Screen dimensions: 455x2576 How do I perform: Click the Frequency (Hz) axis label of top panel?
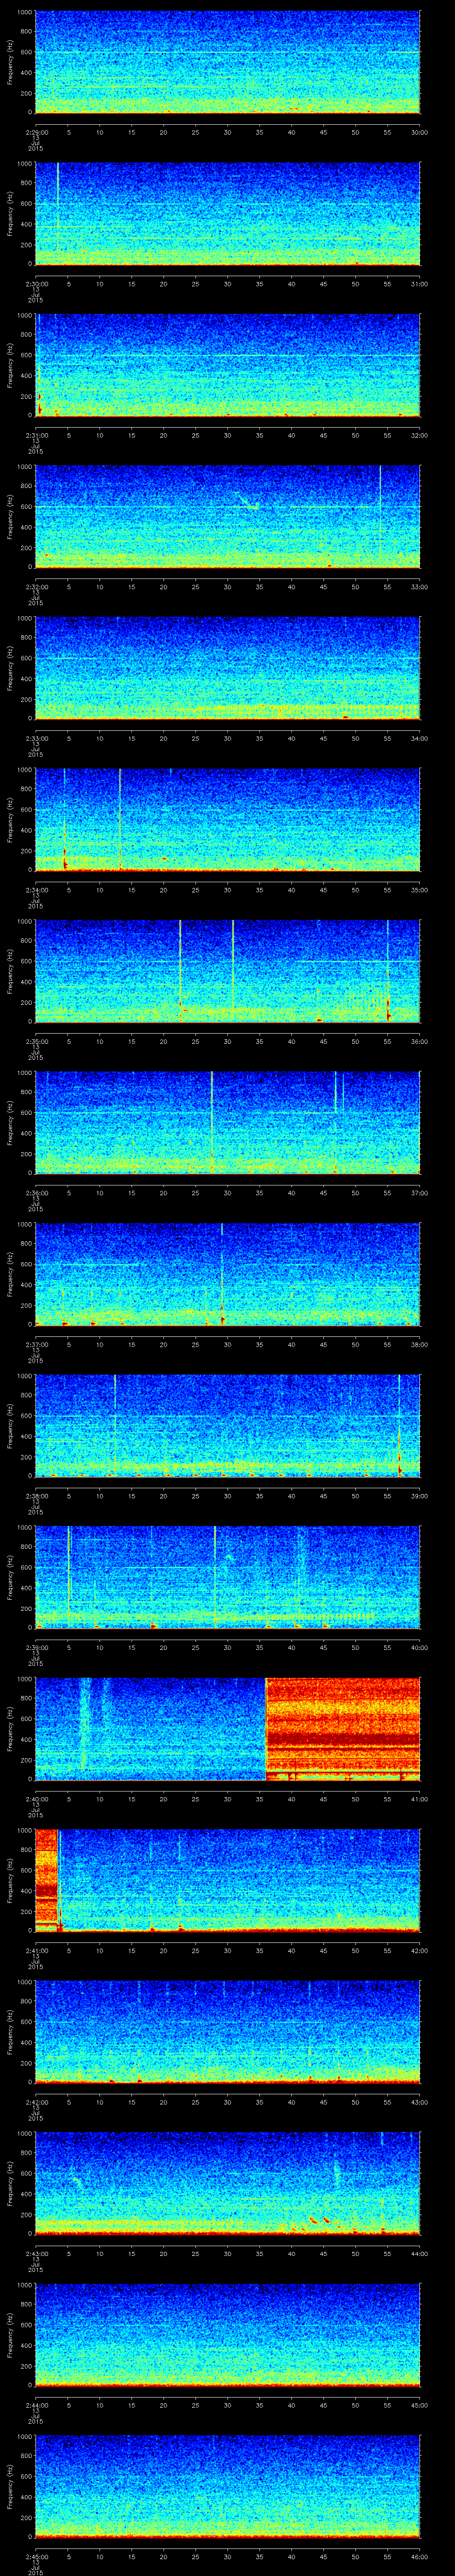(10, 63)
